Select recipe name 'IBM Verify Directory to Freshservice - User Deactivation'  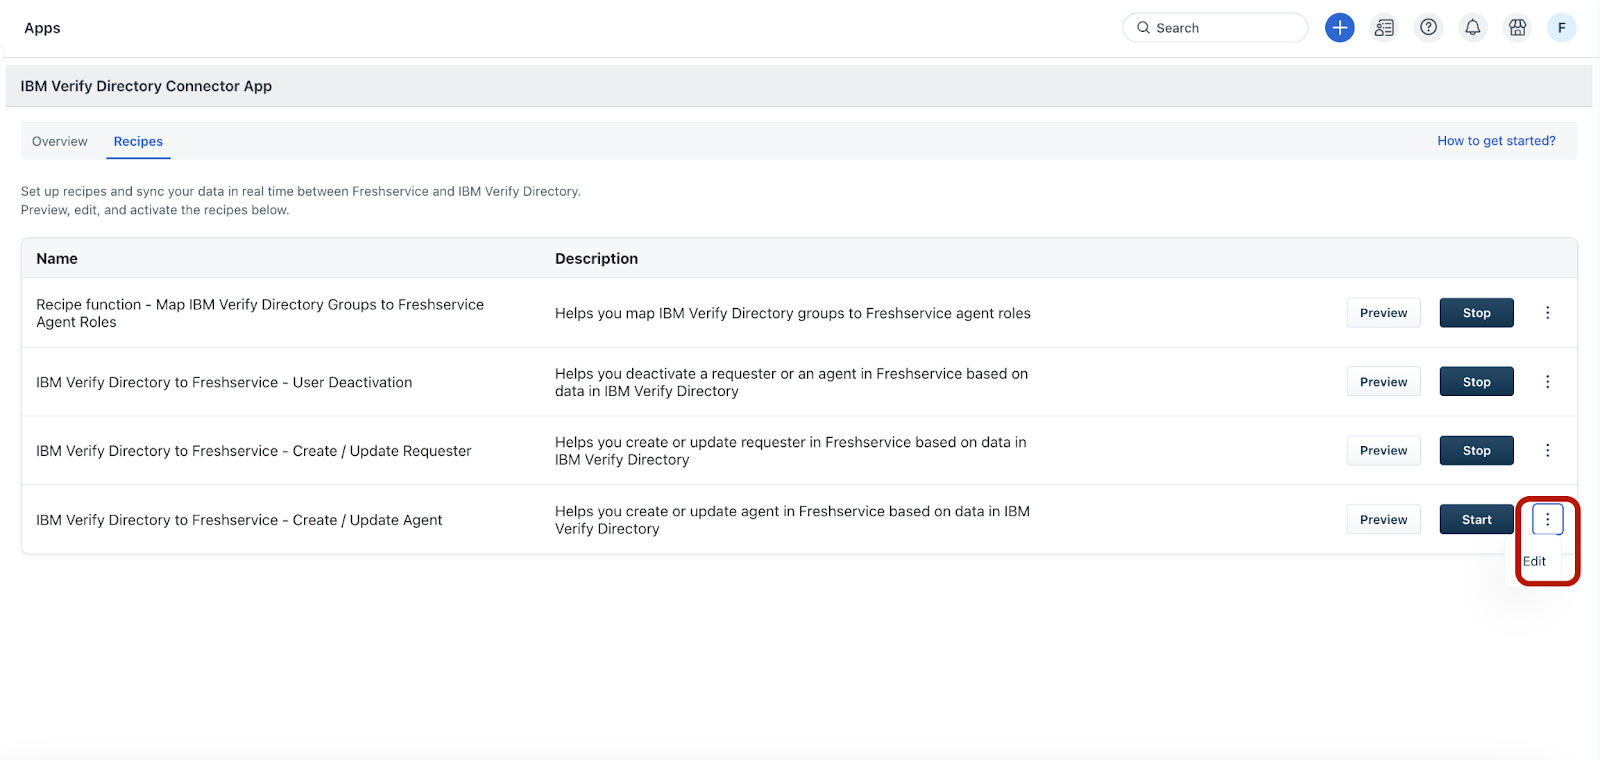(224, 382)
